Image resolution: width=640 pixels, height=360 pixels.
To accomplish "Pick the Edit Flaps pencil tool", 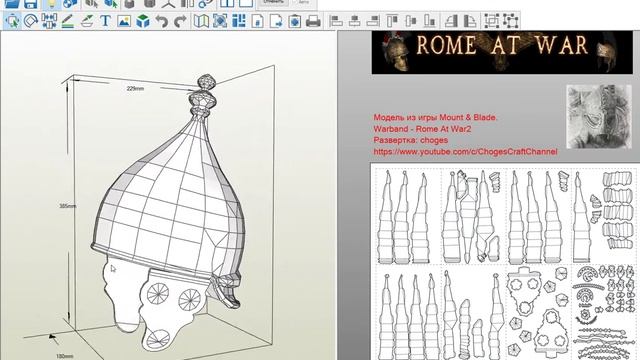I will tap(68, 21).
